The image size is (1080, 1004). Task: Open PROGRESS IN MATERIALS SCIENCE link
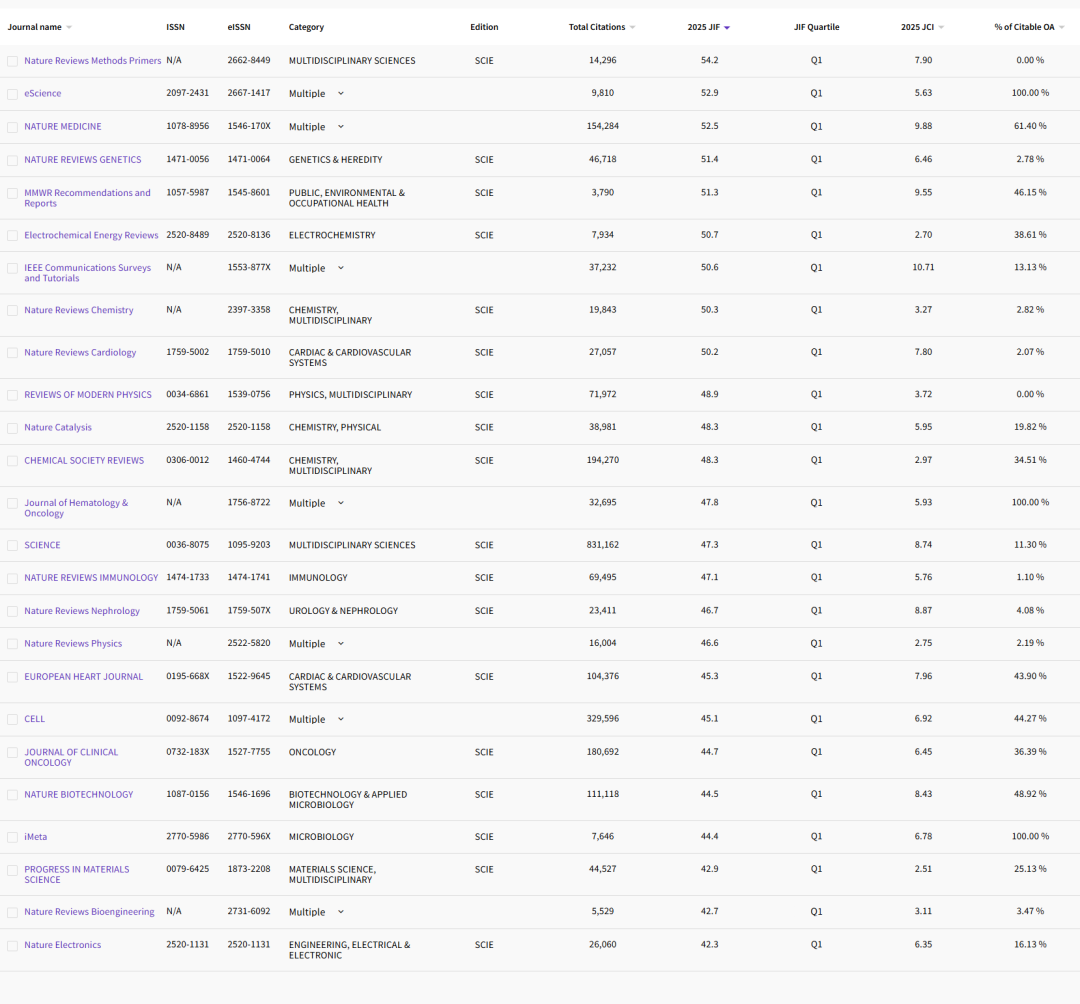point(76,875)
